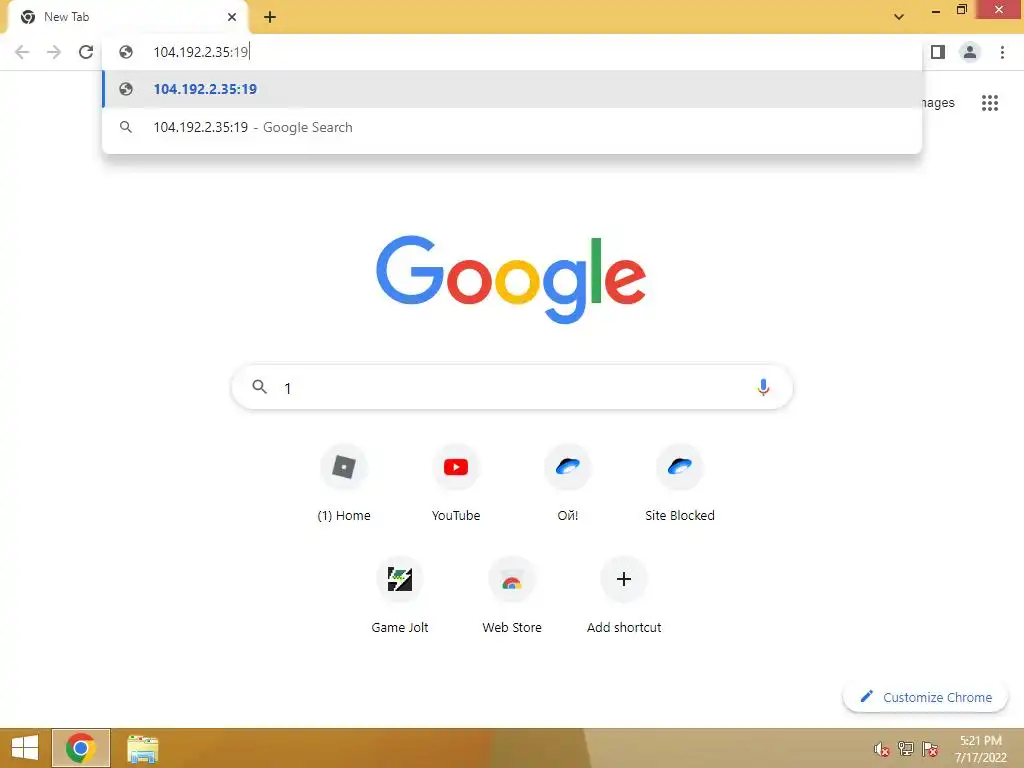Open the side panel icon
Viewport: 1024px width, 768px height.
(938, 52)
